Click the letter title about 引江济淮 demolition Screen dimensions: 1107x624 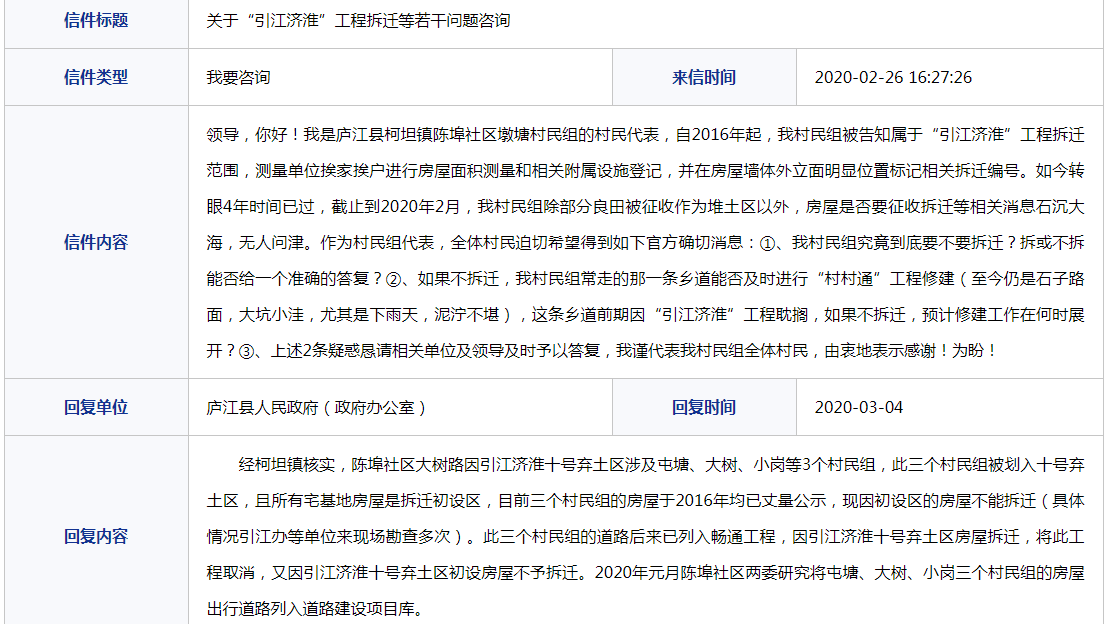358,20
